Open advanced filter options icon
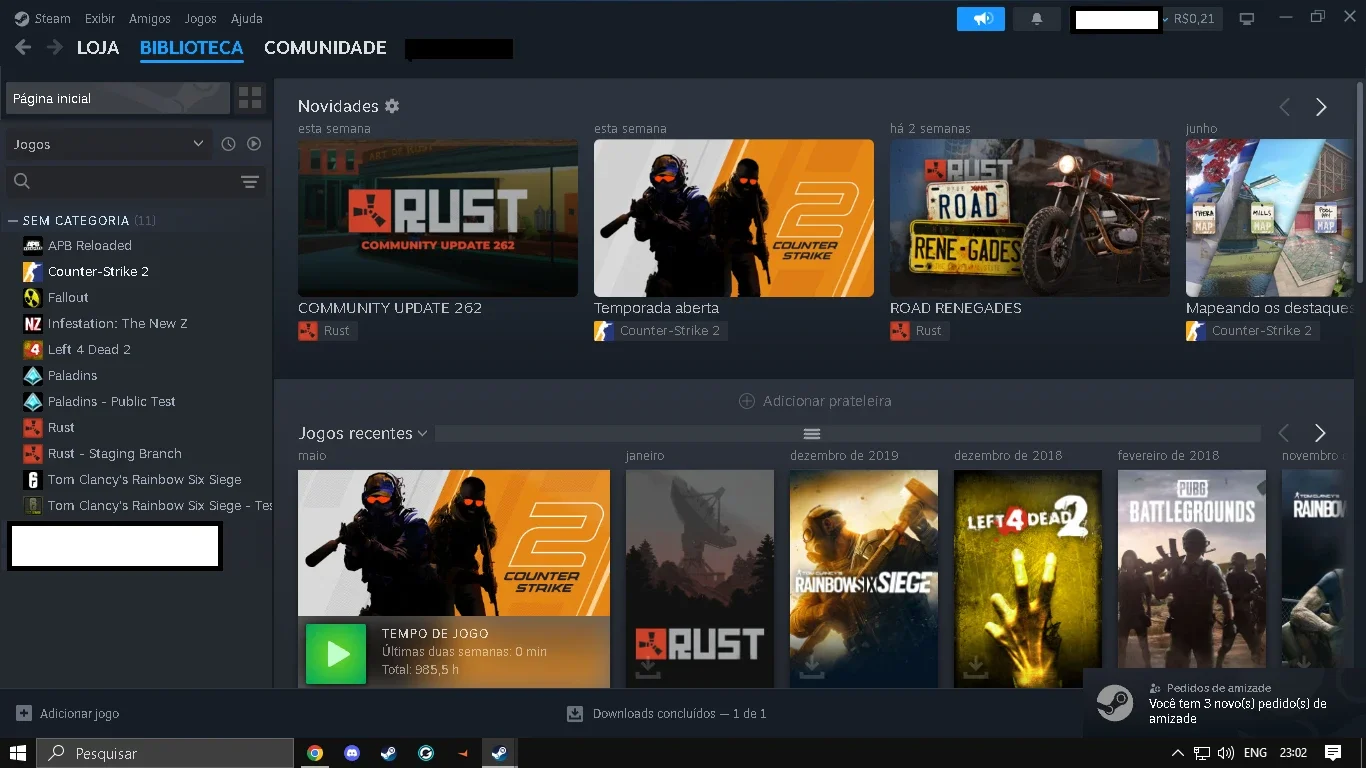Image resolution: width=1366 pixels, height=768 pixels. [250, 181]
